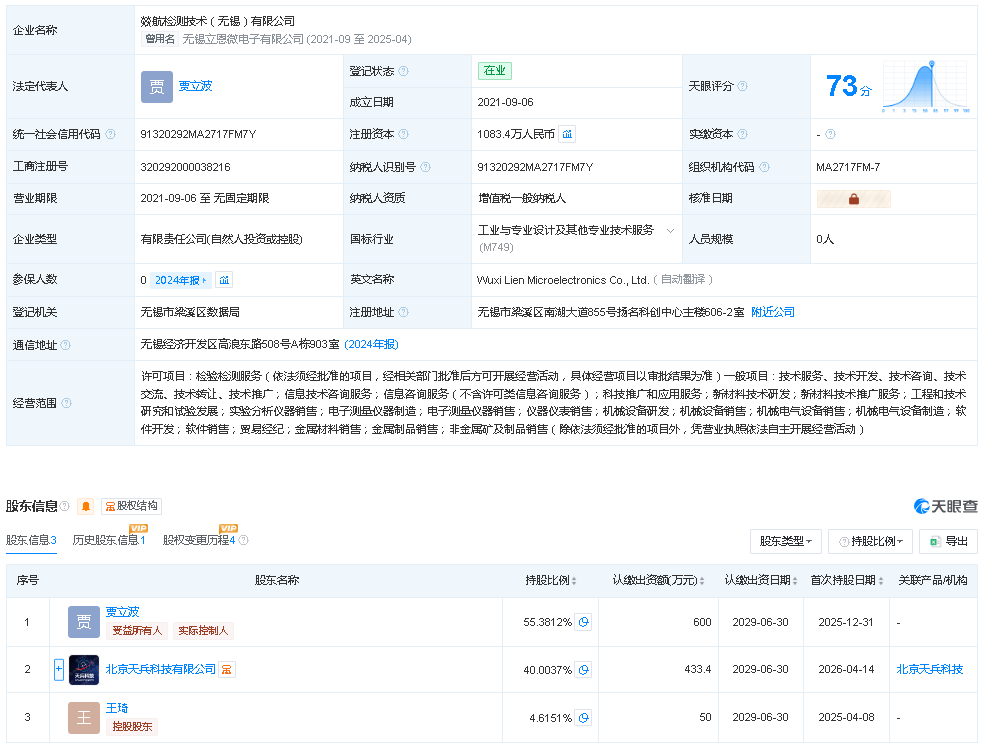Screen dimensions: 984x749
Task: Click the chart icon next to 2024年报
Action: pos(224,280)
